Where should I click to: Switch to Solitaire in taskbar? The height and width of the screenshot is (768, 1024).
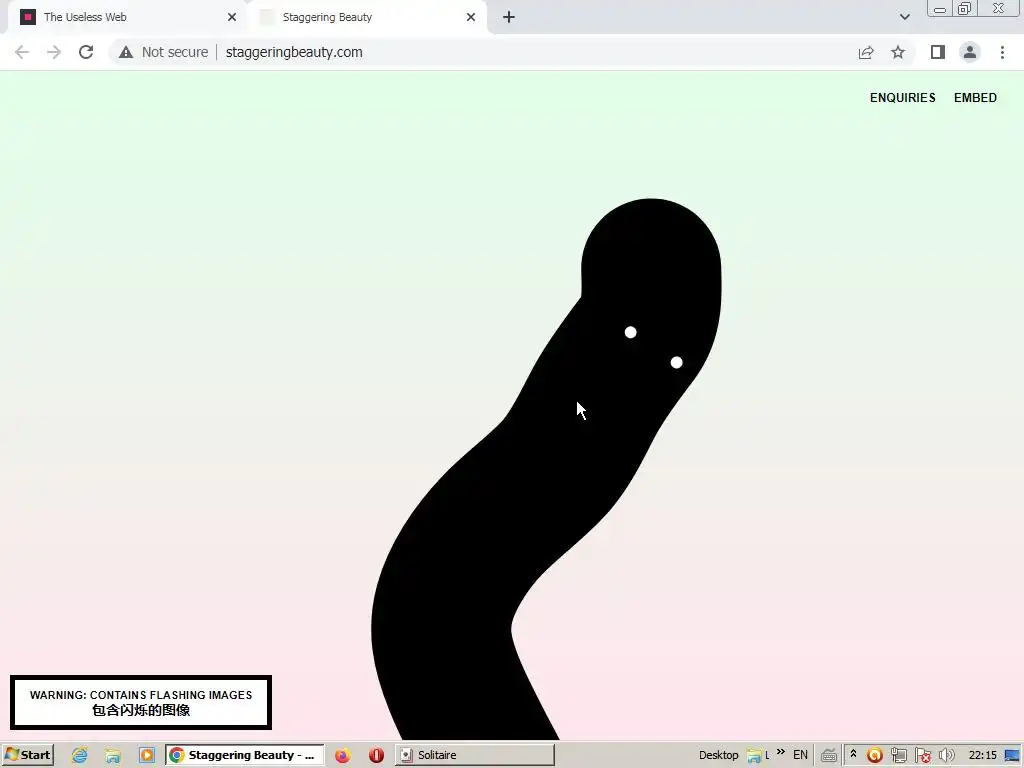474,756
